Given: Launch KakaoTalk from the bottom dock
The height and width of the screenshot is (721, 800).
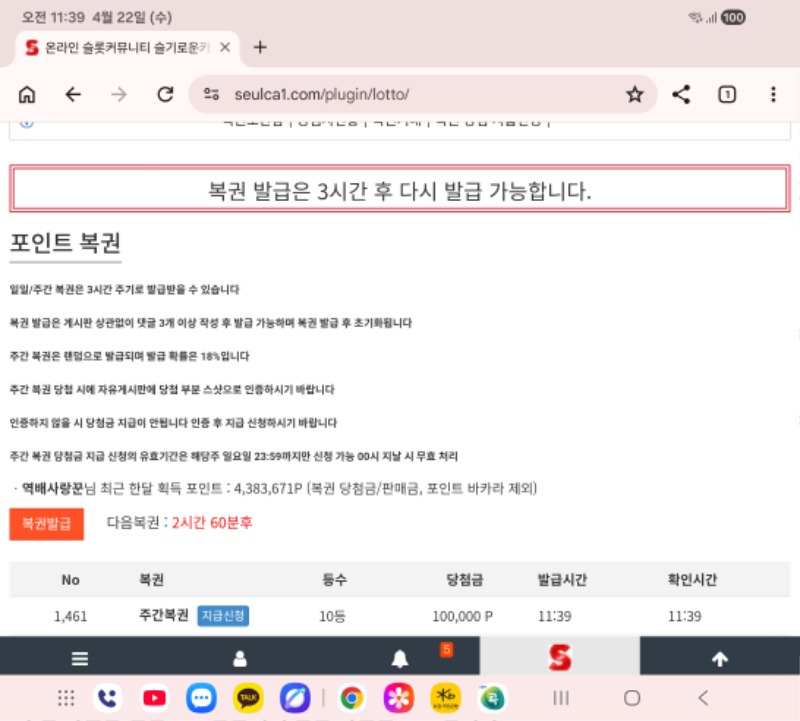Looking at the screenshot, I should click(x=248, y=697).
